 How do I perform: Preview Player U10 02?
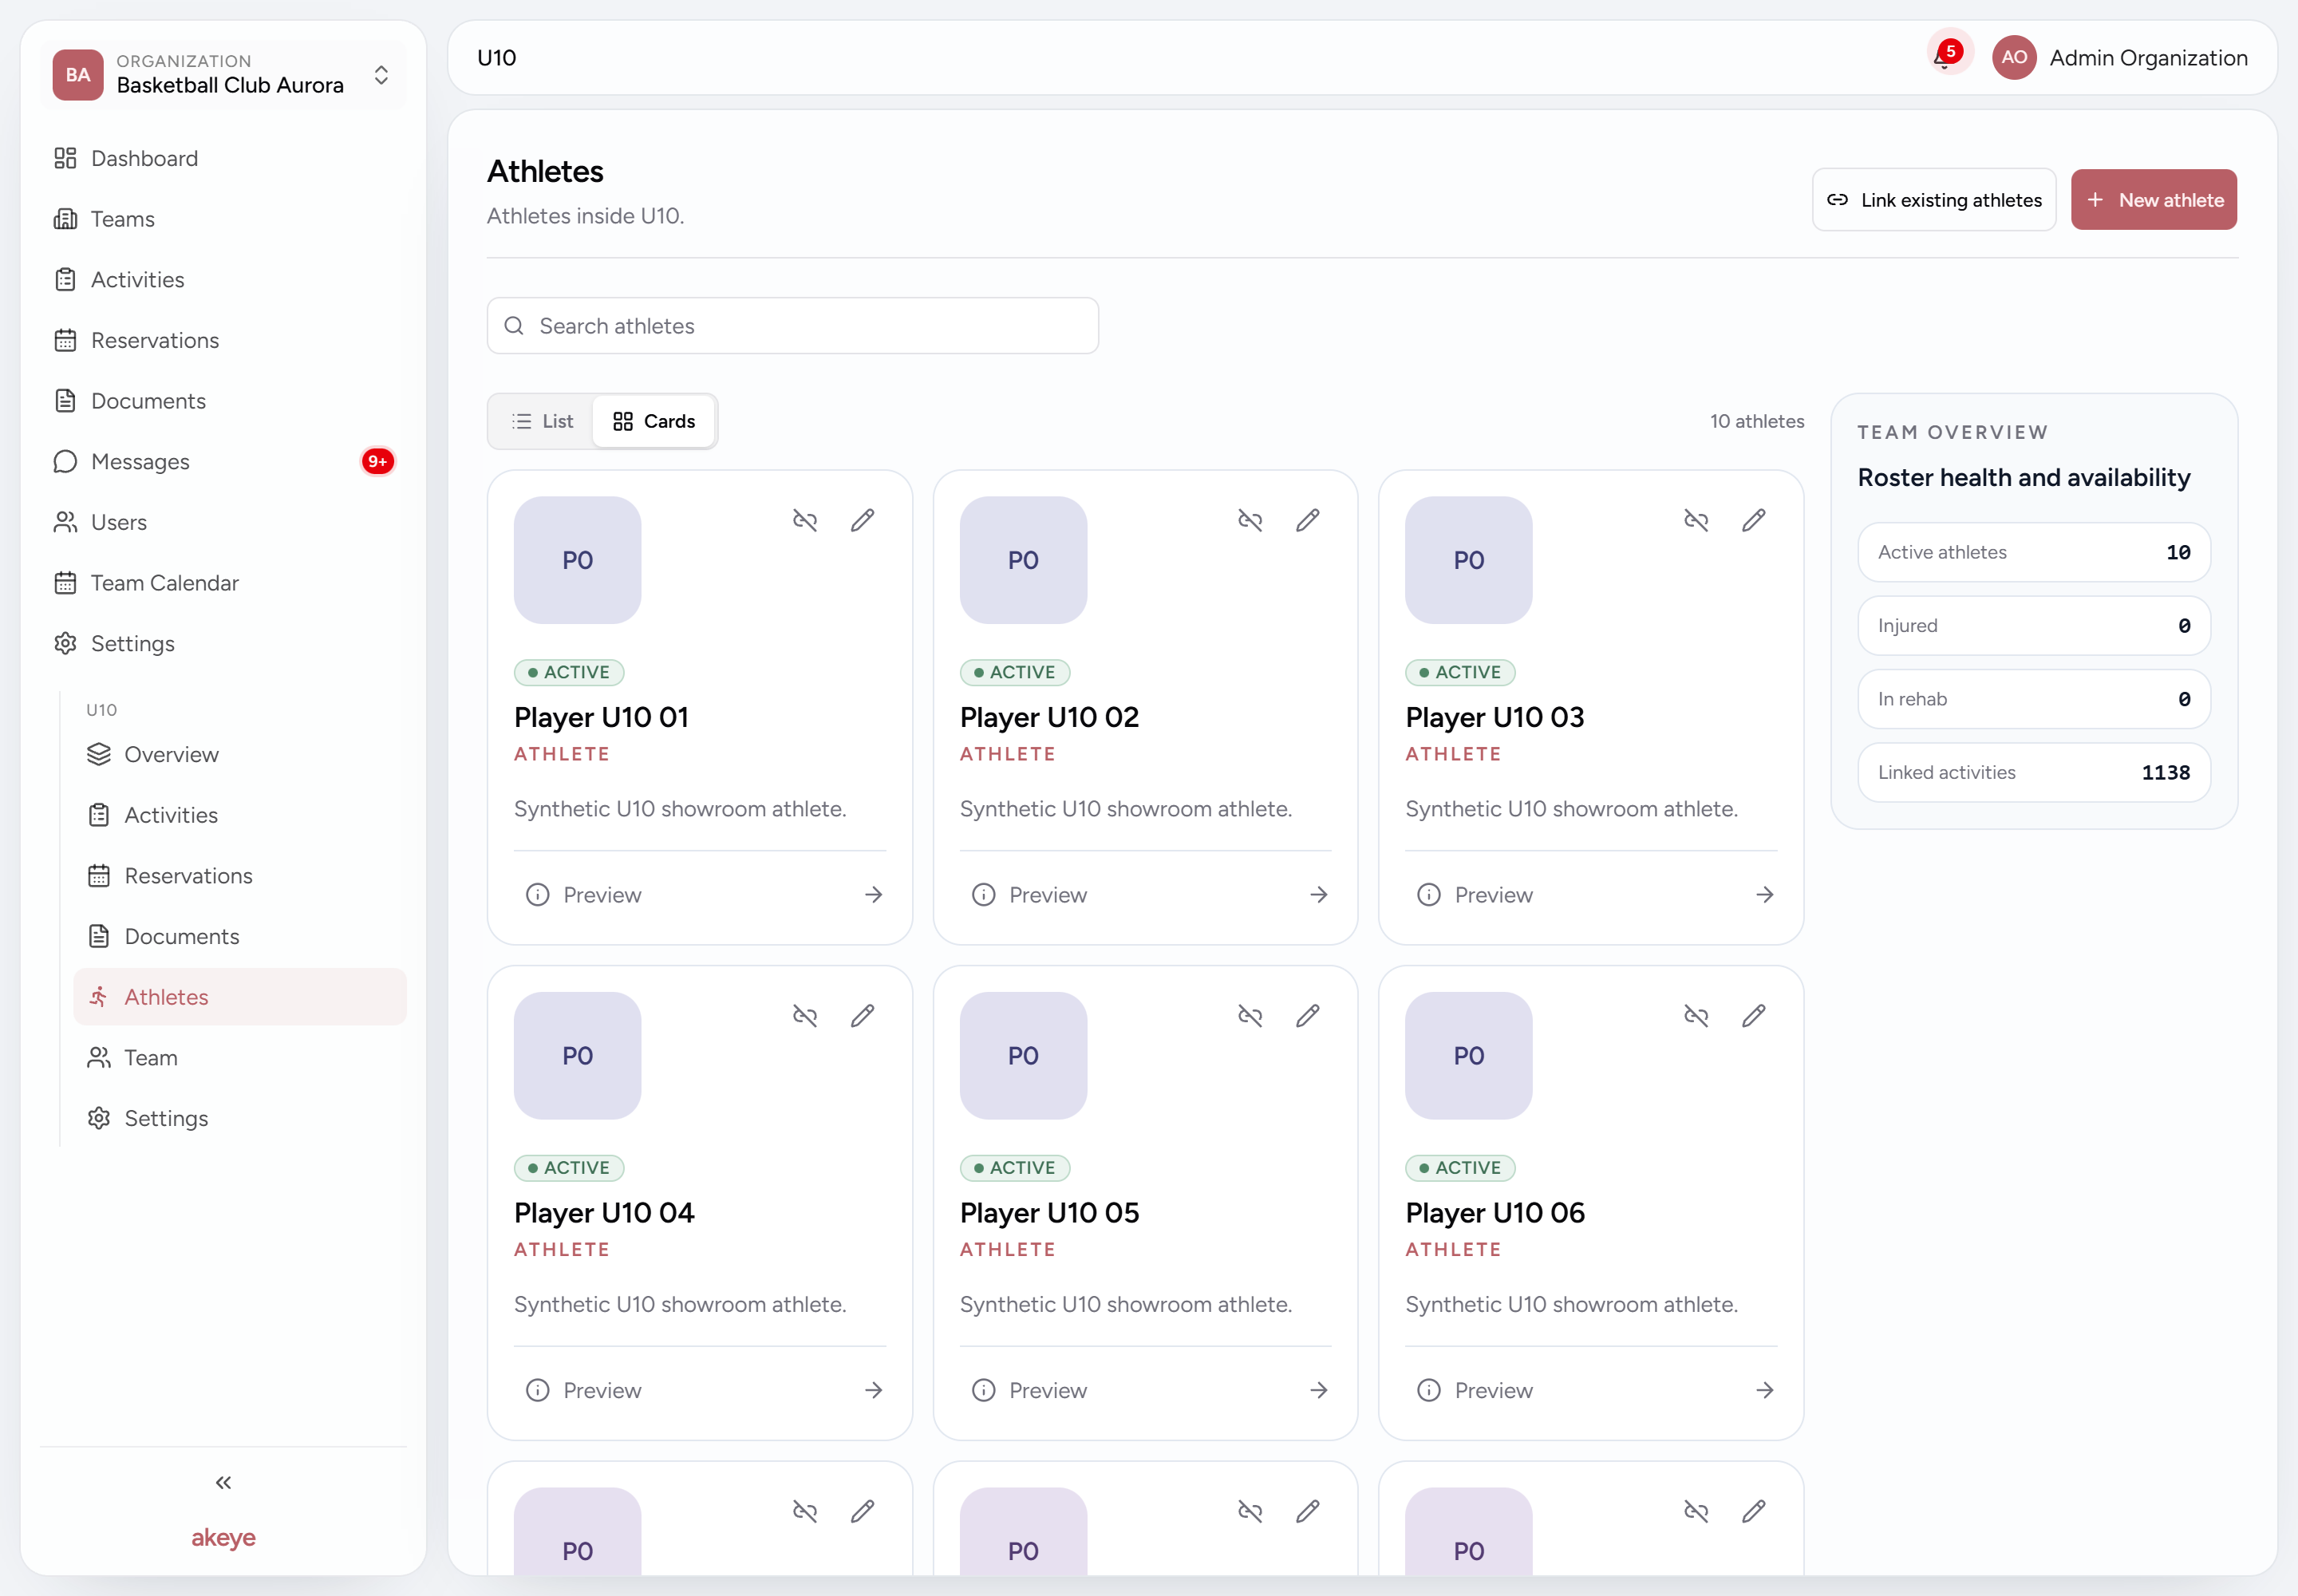(1030, 894)
